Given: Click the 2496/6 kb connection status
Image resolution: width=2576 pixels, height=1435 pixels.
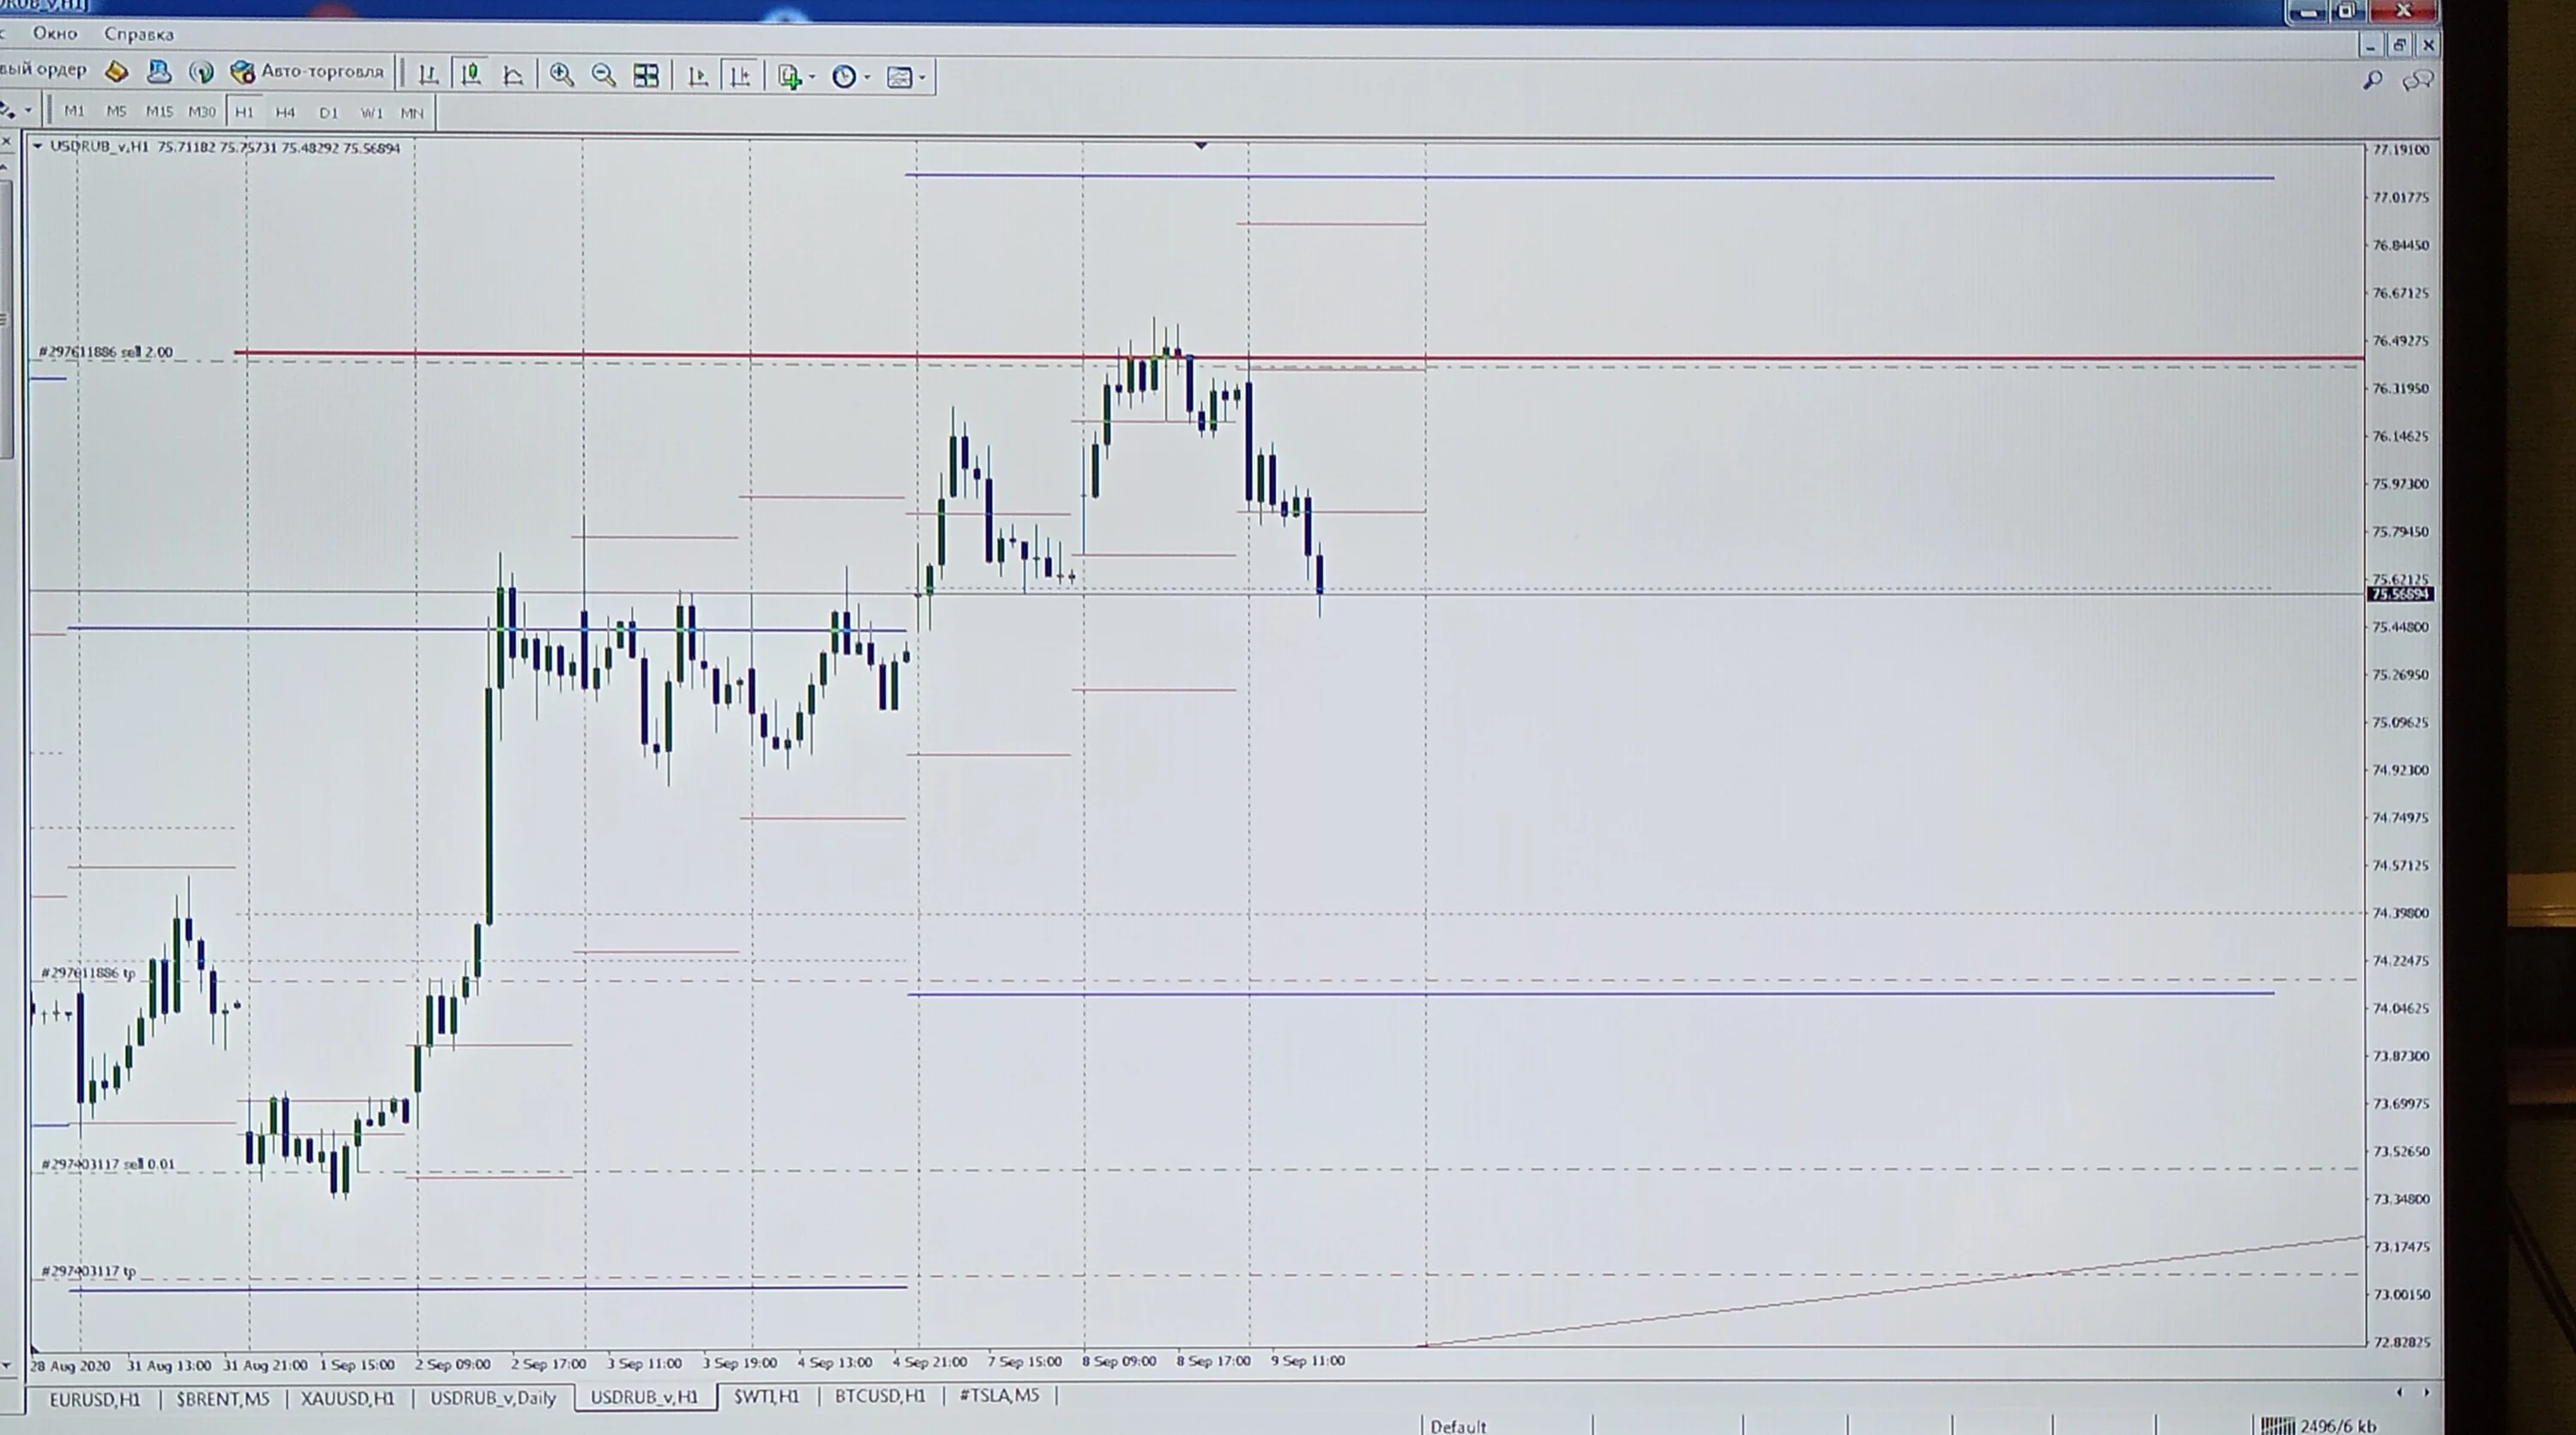Looking at the screenshot, I should pos(2318,1426).
